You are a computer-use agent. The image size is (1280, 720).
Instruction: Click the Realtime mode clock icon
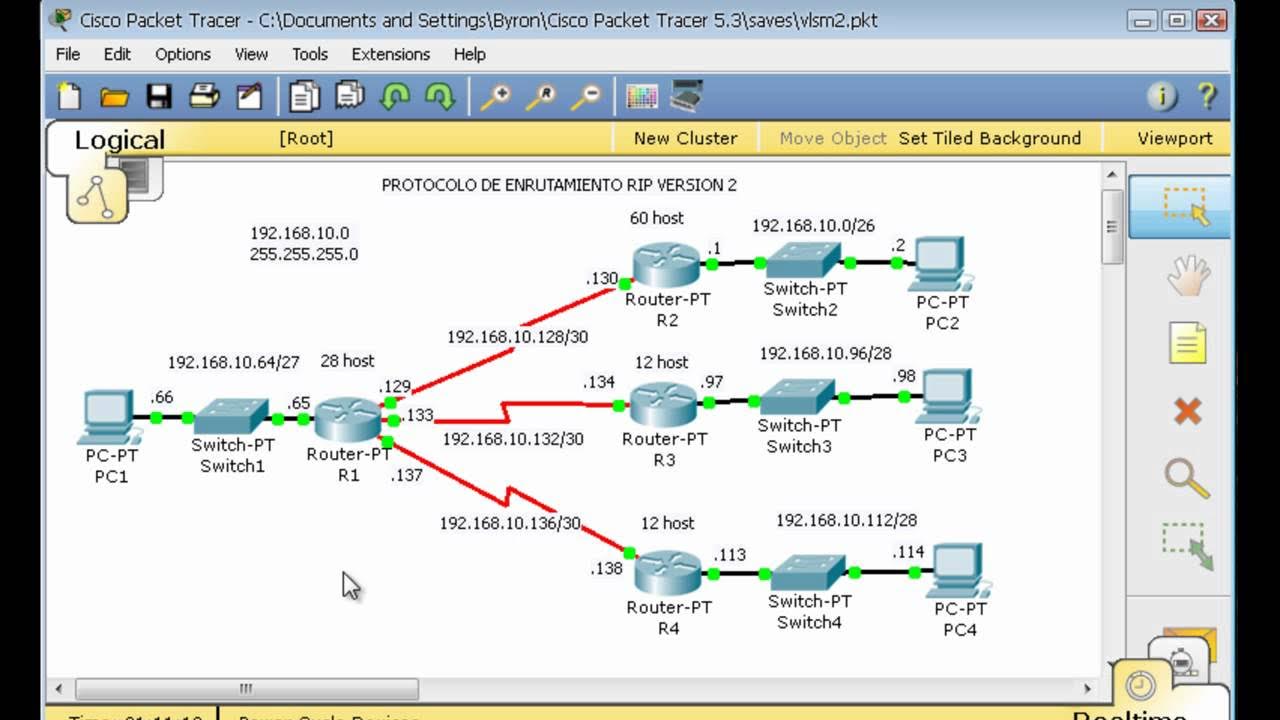click(1140, 685)
